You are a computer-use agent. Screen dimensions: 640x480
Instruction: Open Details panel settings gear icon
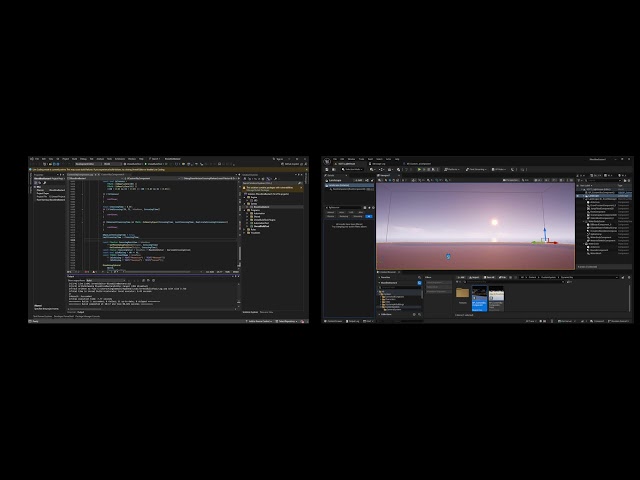click(x=373, y=208)
